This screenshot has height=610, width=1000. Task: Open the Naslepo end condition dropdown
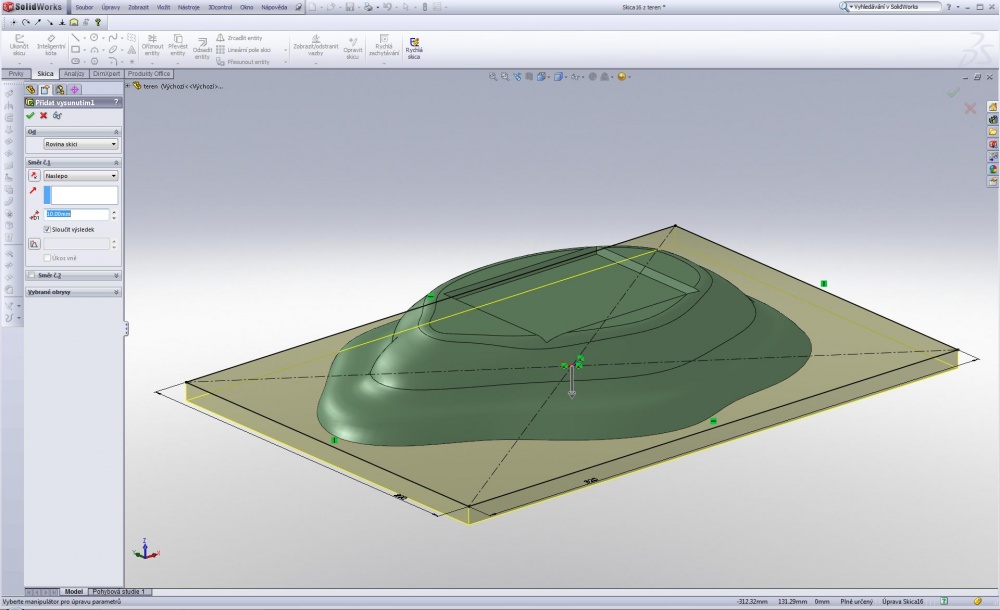point(80,175)
